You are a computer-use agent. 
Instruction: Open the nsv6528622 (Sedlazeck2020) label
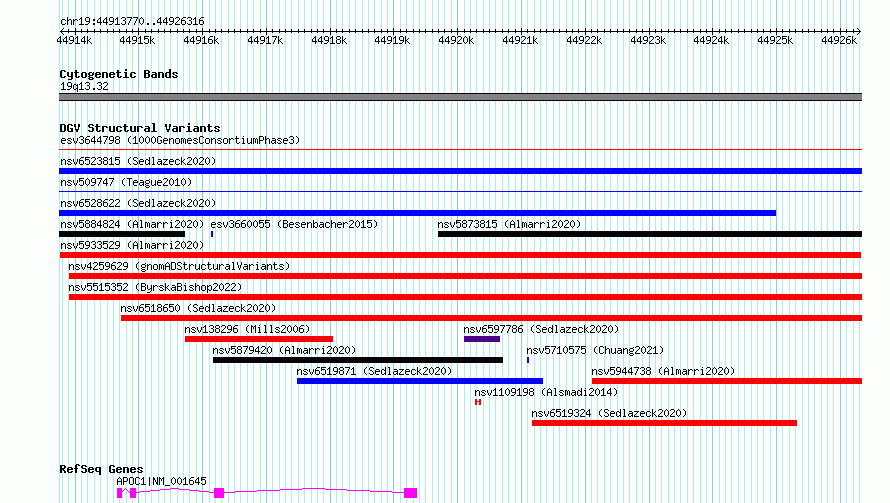pos(138,203)
